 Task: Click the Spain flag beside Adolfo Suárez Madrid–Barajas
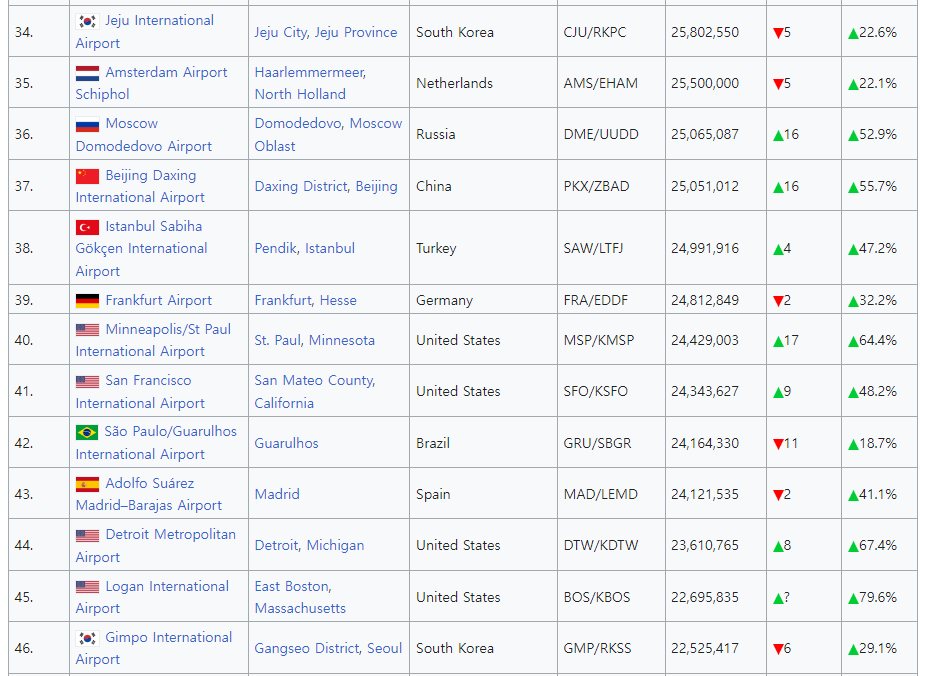[87, 484]
